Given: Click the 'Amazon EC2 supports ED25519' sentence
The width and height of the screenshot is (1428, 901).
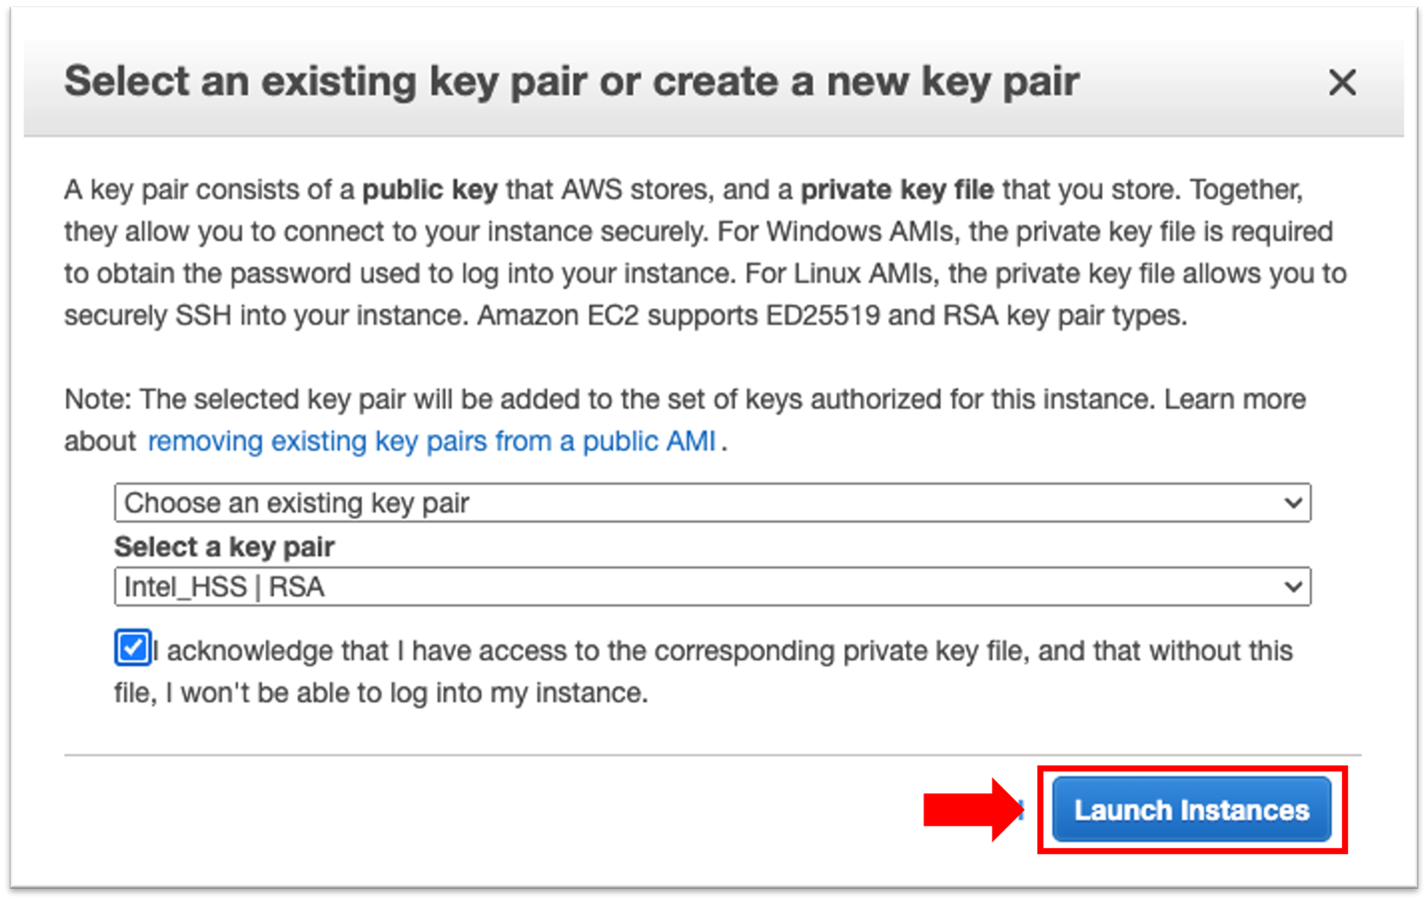Looking at the screenshot, I should (x=830, y=316).
